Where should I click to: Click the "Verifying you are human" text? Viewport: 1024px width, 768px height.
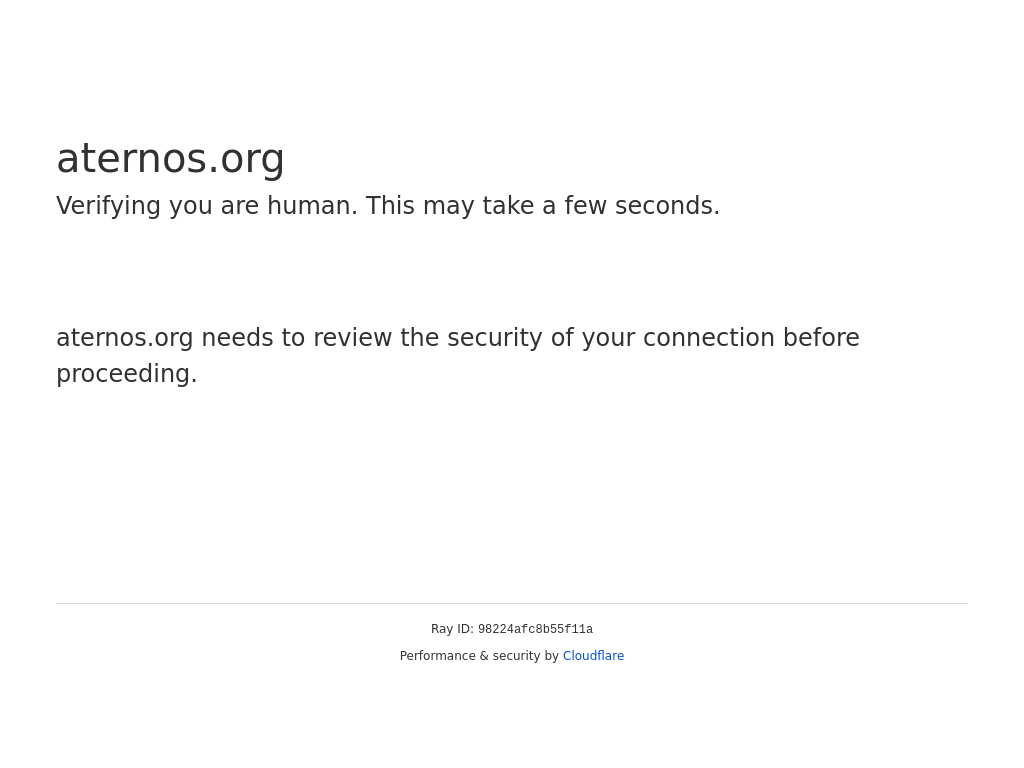pos(206,206)
